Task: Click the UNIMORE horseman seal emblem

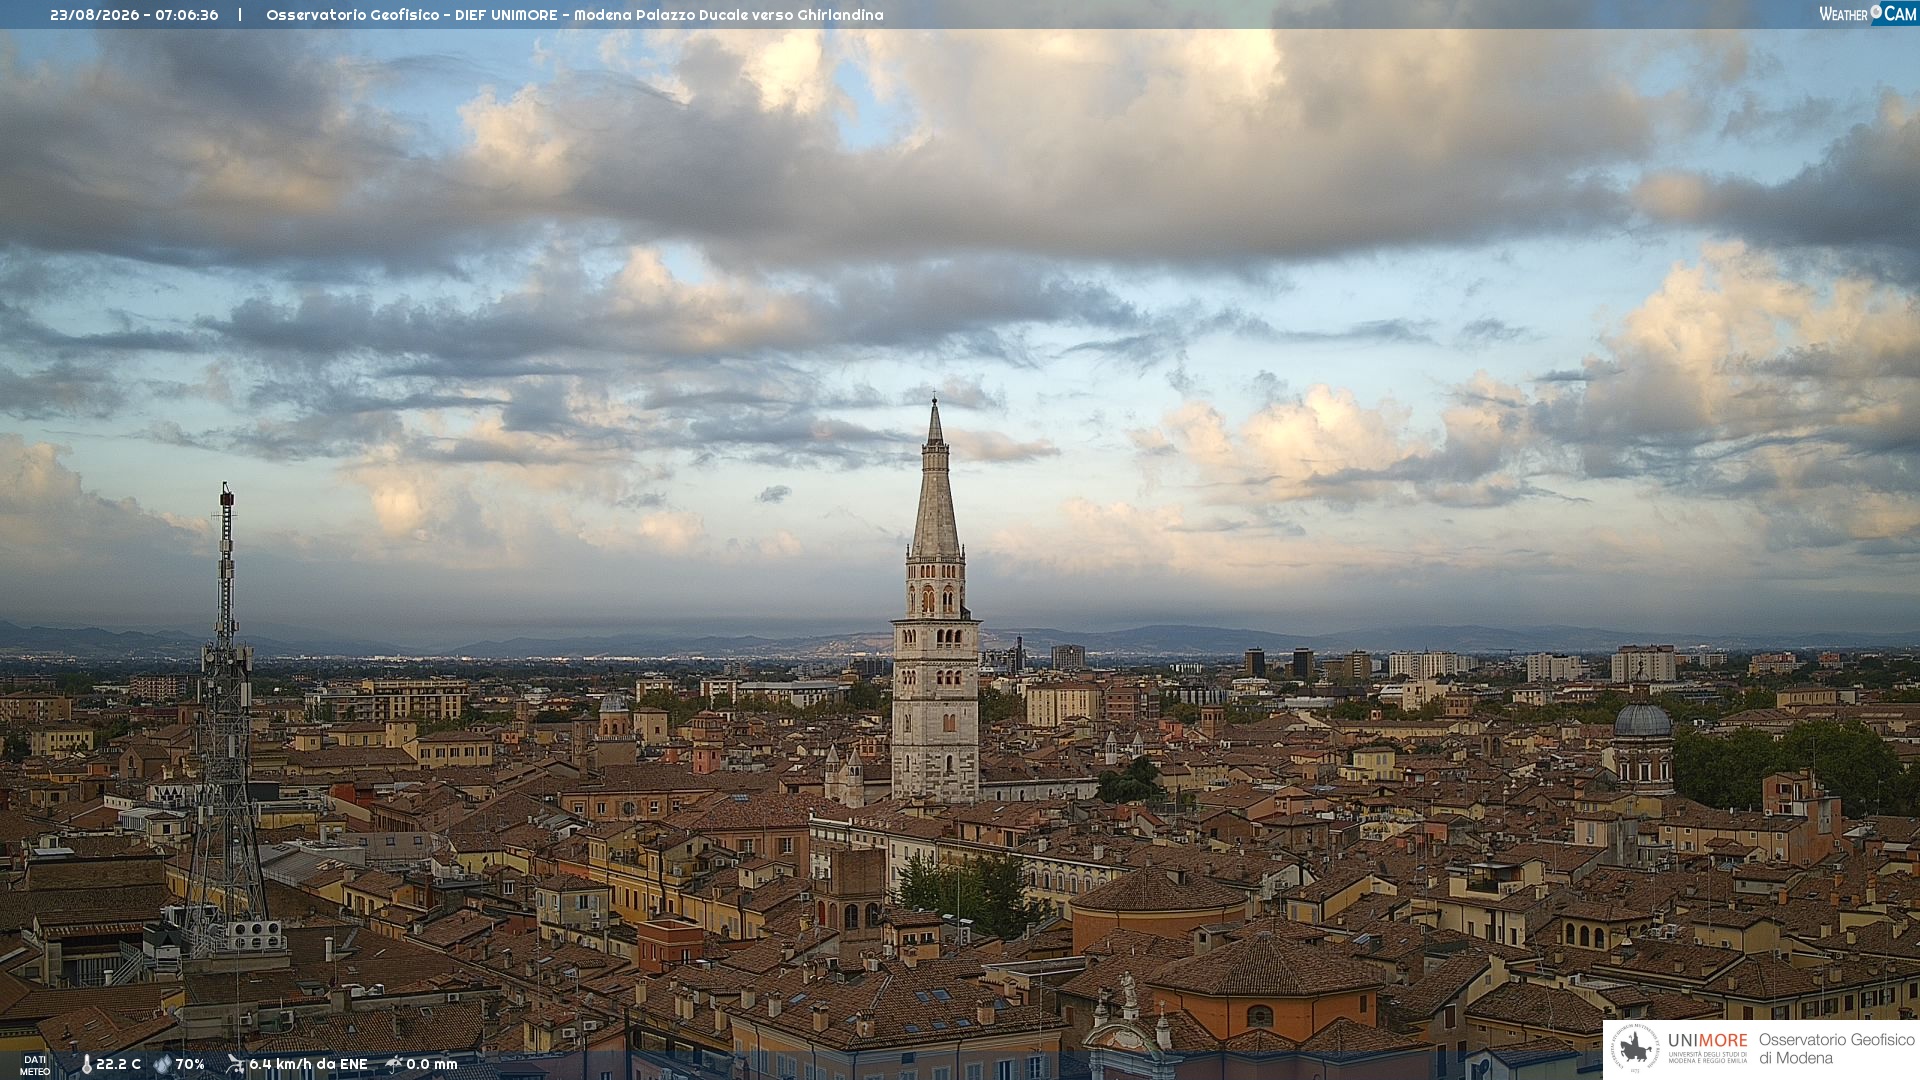Action: point(1635,1049)
